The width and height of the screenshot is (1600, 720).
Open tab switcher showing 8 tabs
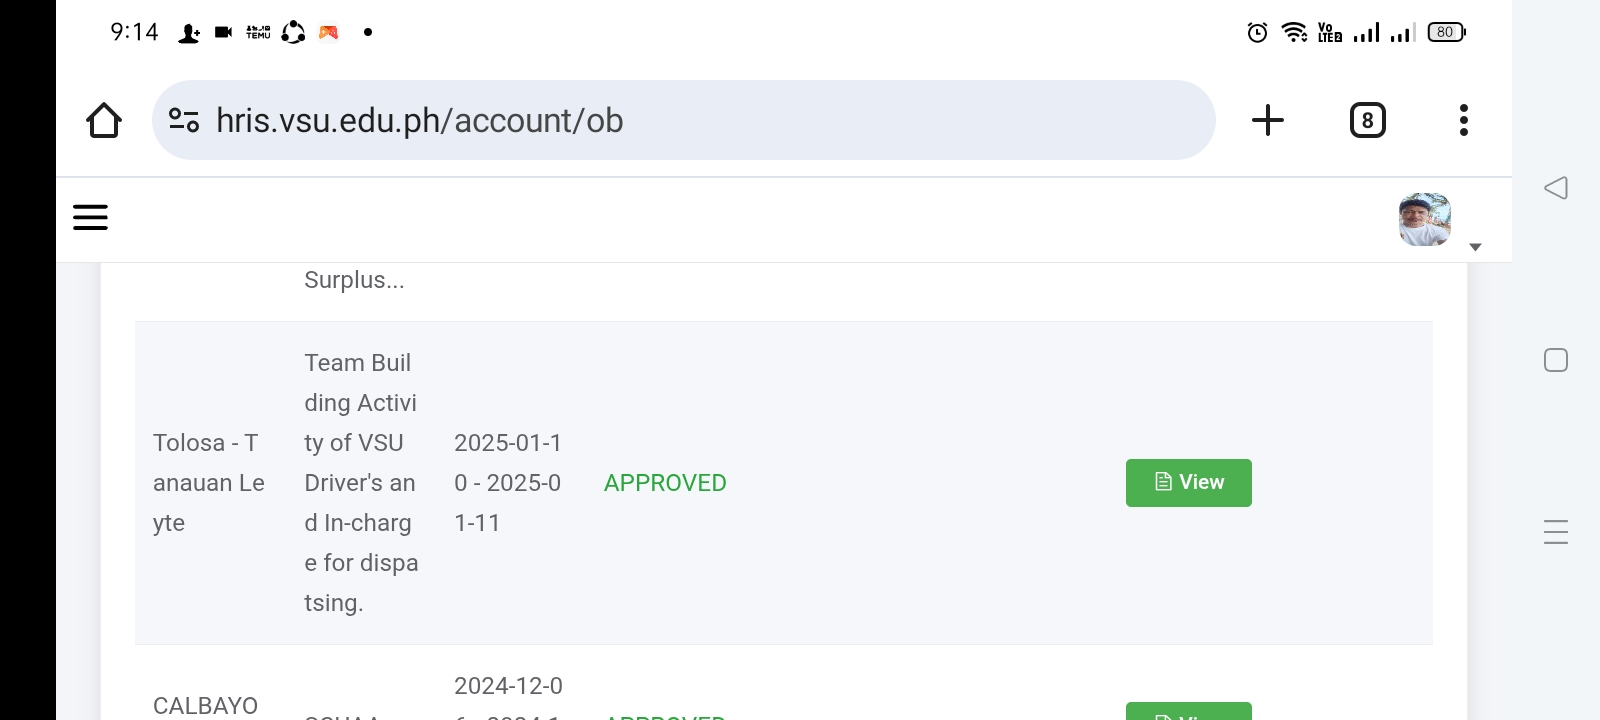click(1367, 120)
